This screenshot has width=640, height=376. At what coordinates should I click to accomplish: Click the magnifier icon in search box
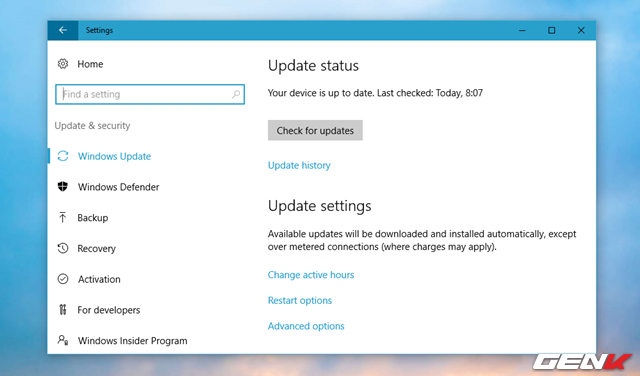coord(236,94)
